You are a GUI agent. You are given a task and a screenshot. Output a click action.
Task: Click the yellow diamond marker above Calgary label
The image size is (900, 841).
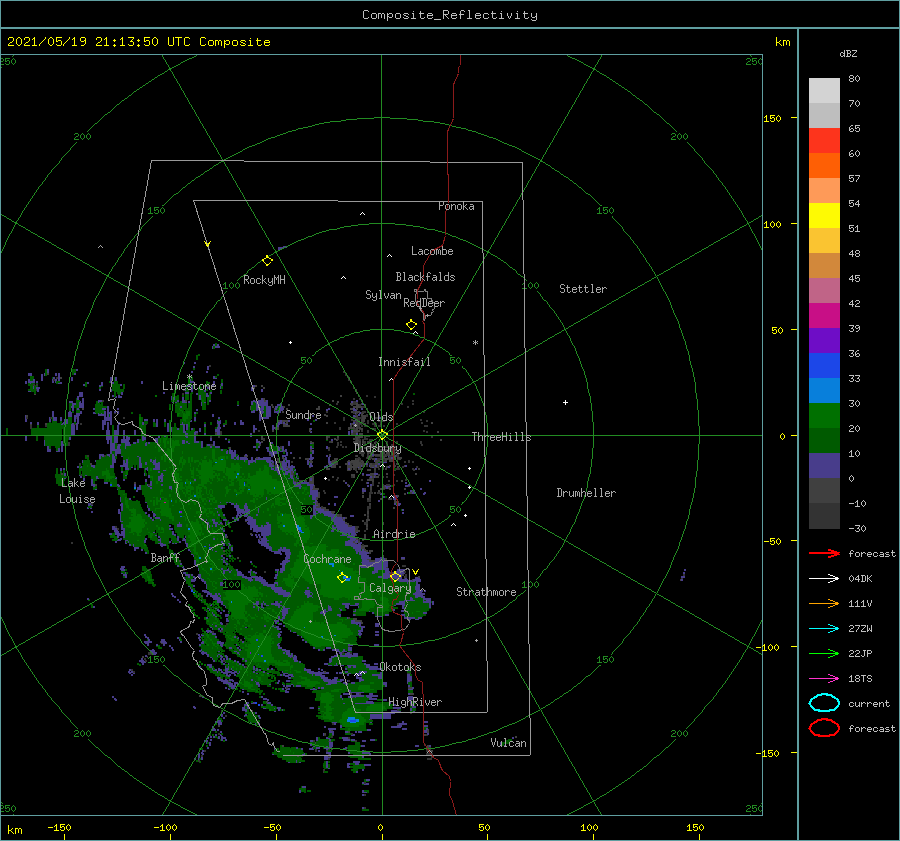pos(395,576)
